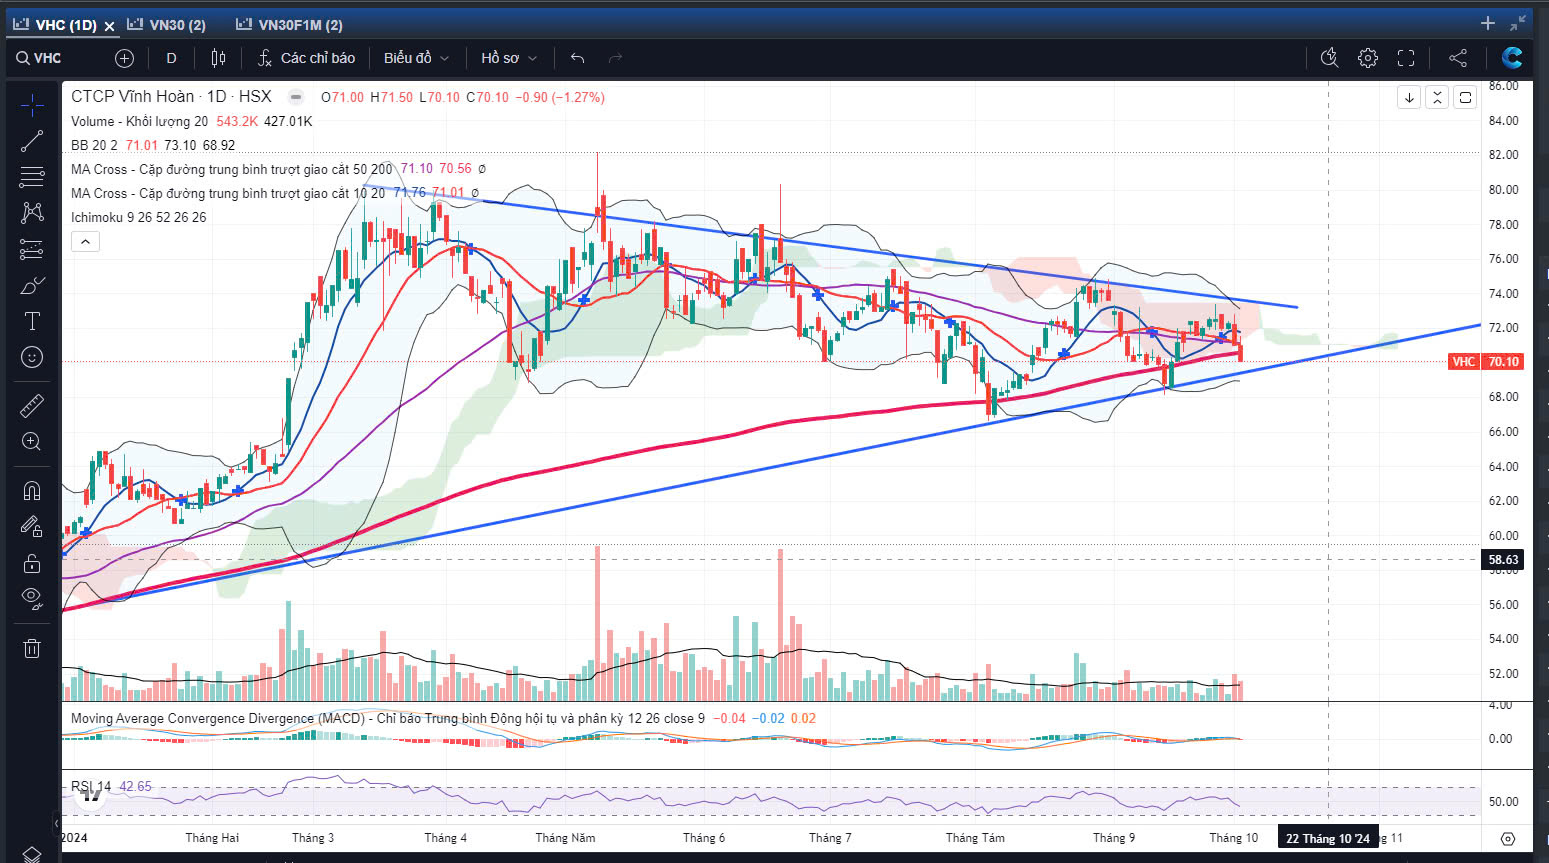Open the D time interval selector

tap(172, 58)
